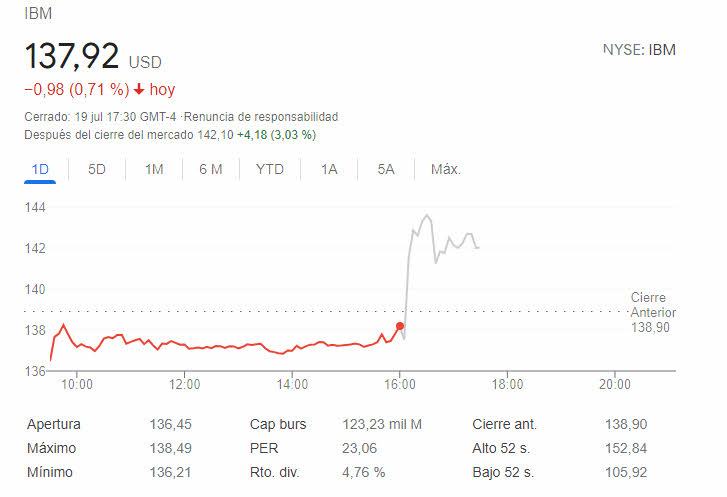This screenshot has height=497, width=727.
Task: Open the Máx. range tab
Action: [446, 169]
